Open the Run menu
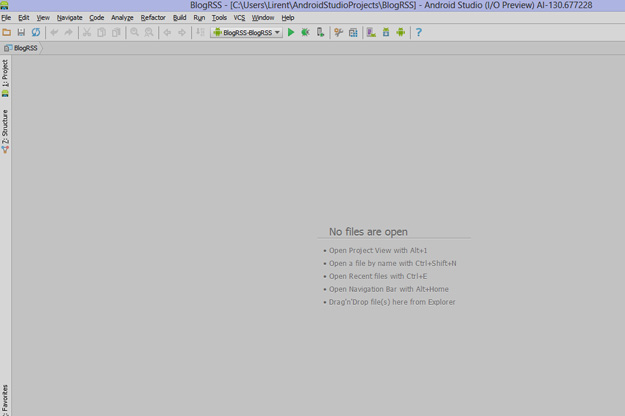This screenshot has height=416, width=625. (x=199, y=18)
